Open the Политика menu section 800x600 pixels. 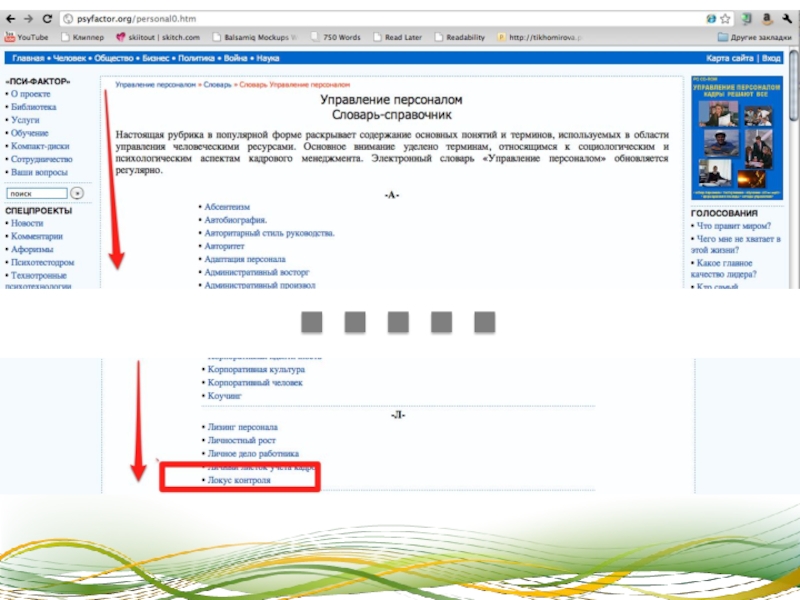point(196,58)
